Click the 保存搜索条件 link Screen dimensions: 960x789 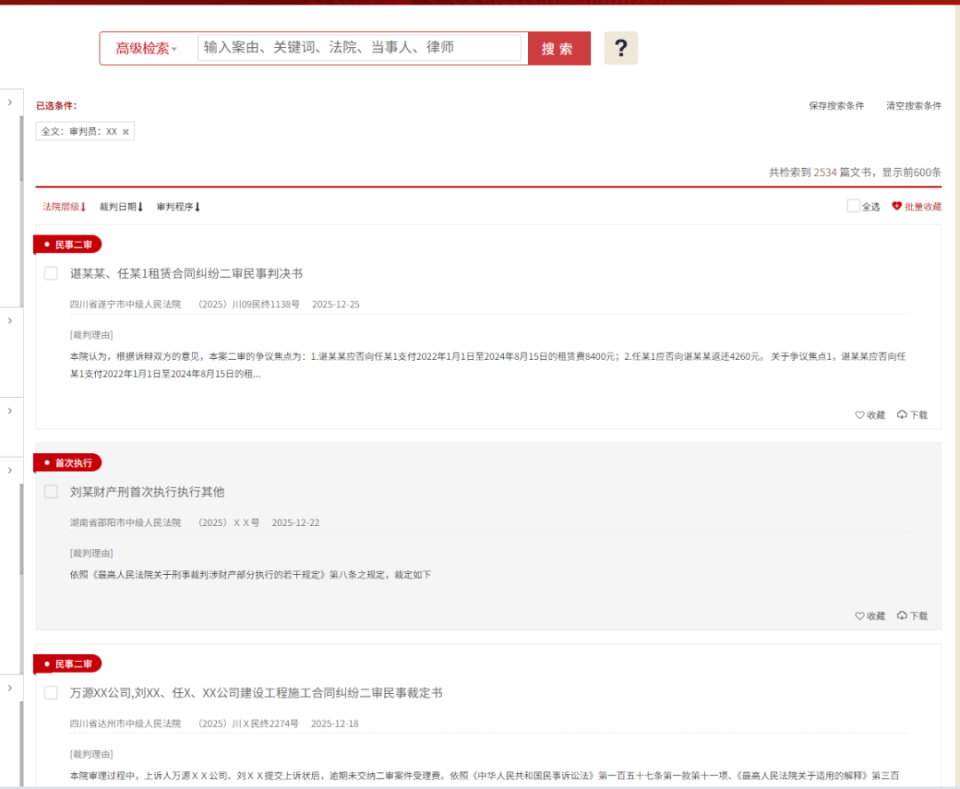[836, 105]
